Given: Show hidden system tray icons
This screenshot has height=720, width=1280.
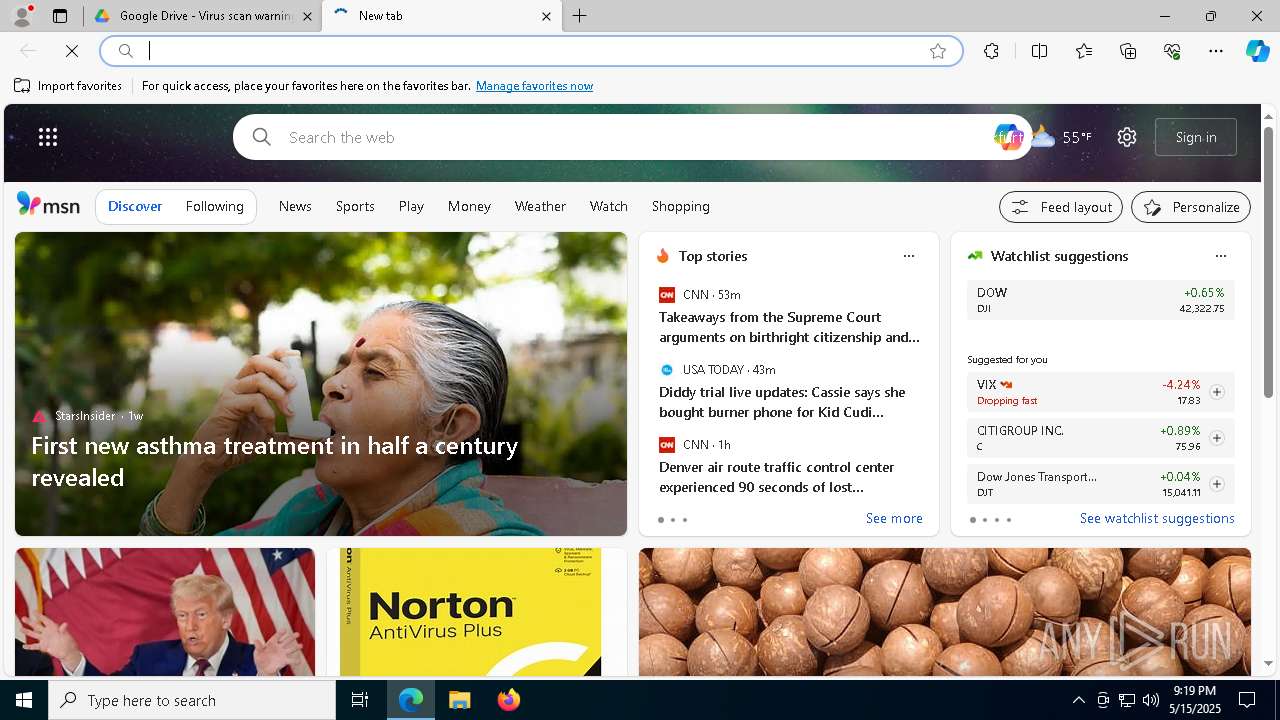Looking at the screenshot, I should click(x=1078, y=700).
